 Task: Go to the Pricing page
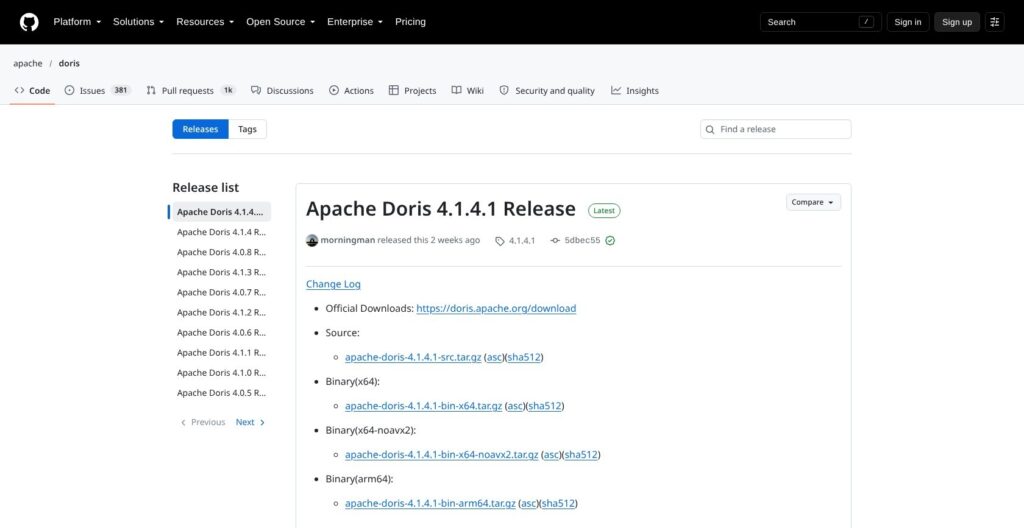[410, 22]
